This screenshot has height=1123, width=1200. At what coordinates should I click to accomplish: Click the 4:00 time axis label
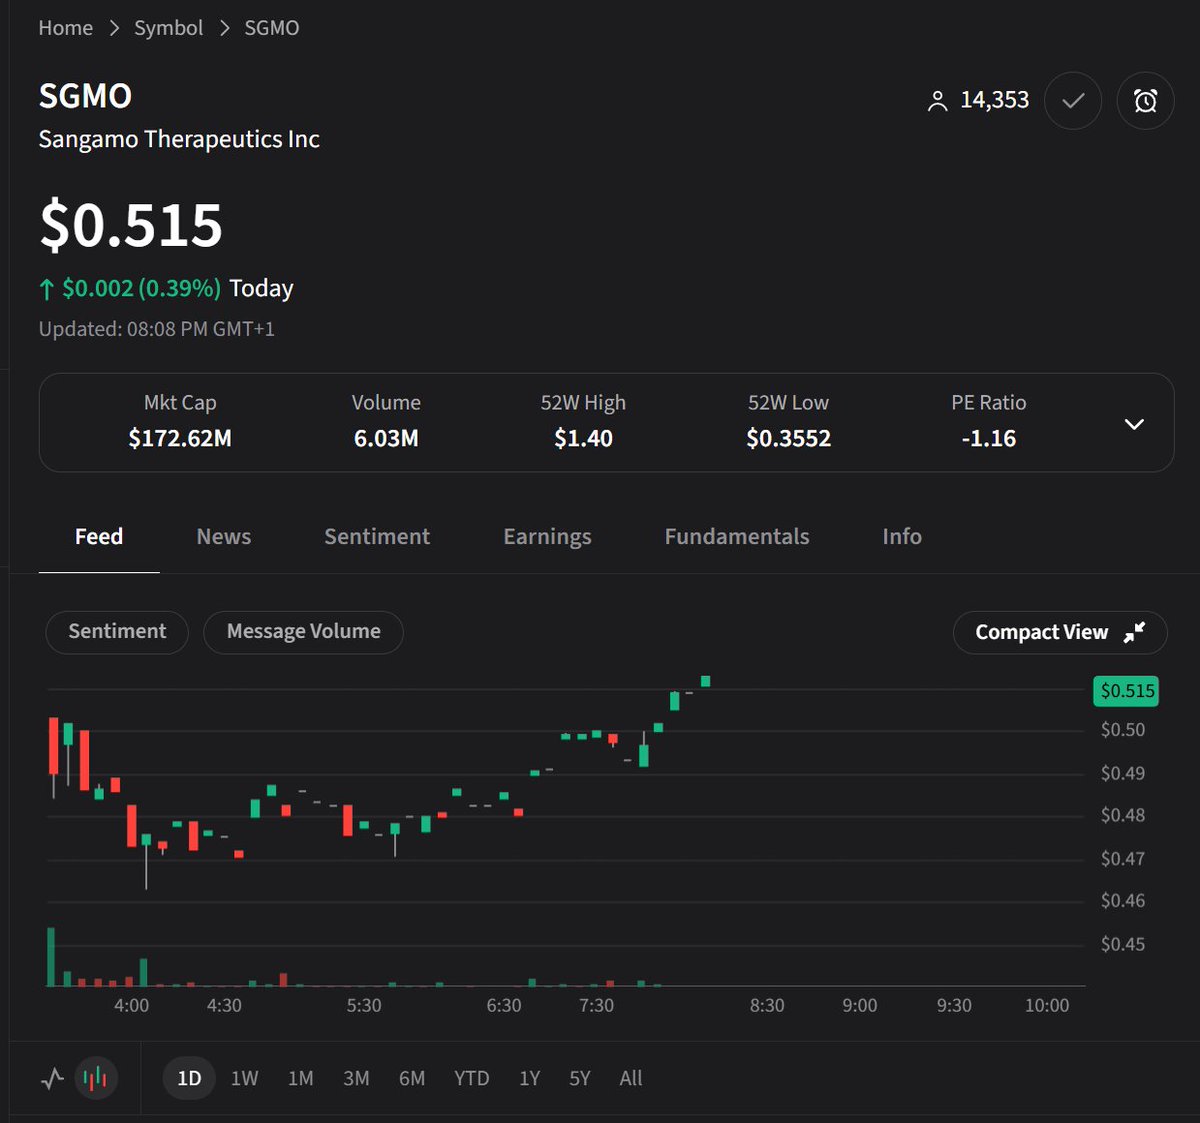tap(131, 1005)
